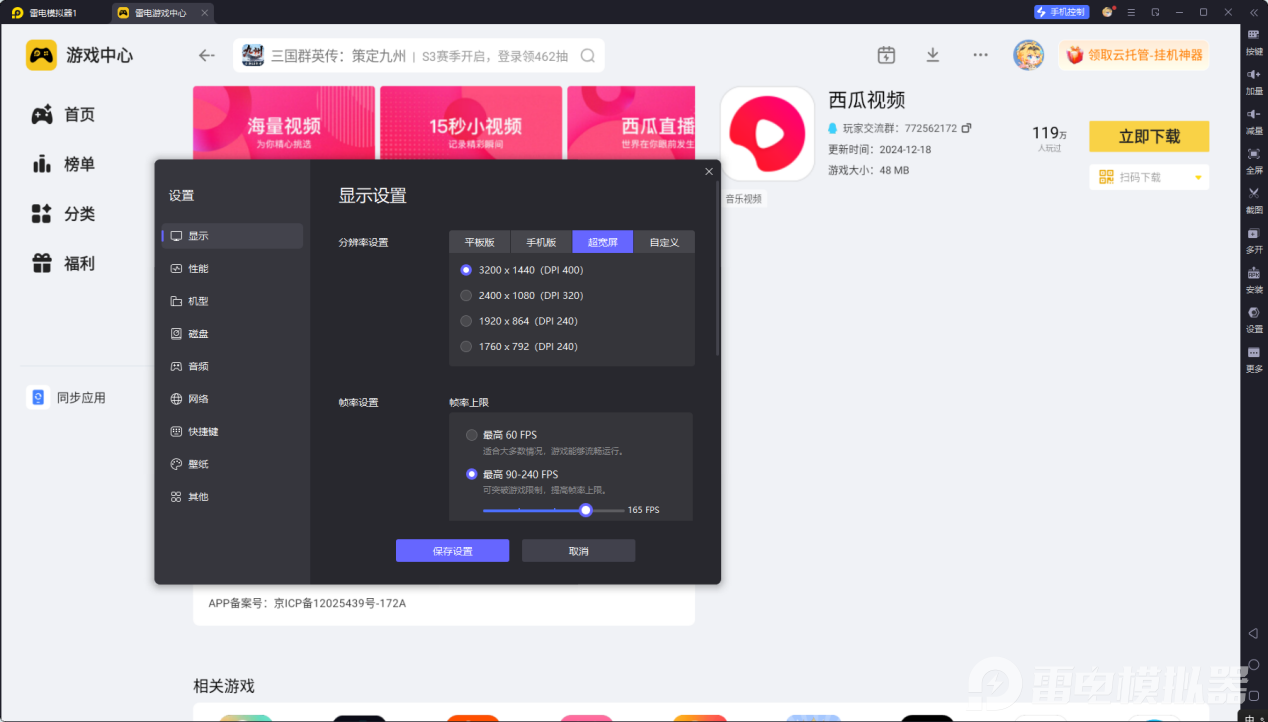
Task: Close the settings dialog with X
Action: 709,171
